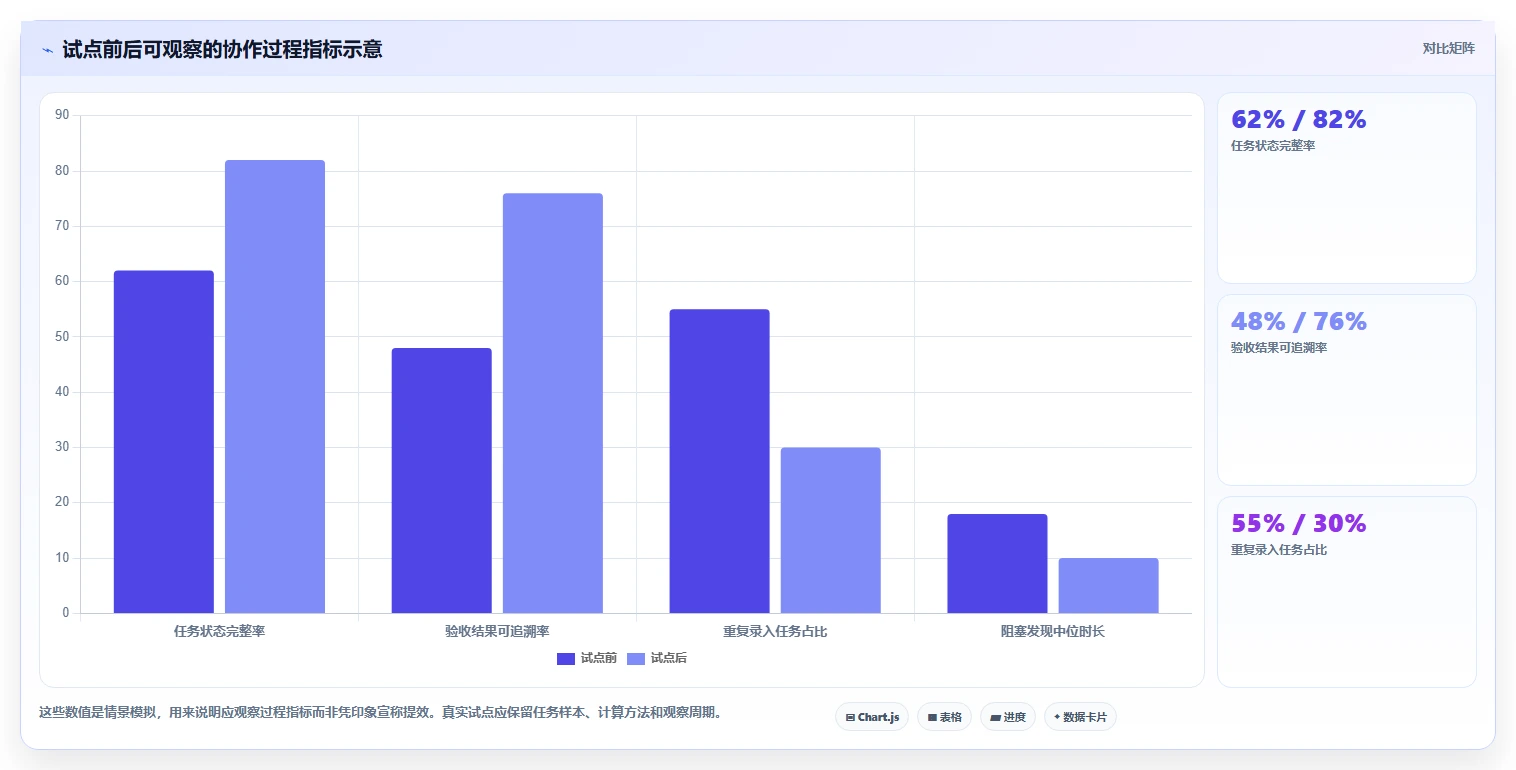The height and width of the screenshot is (770, 1516).
Task: Click the 阻塞发现中位时长 x-axis label
Action: (1053, 632)
